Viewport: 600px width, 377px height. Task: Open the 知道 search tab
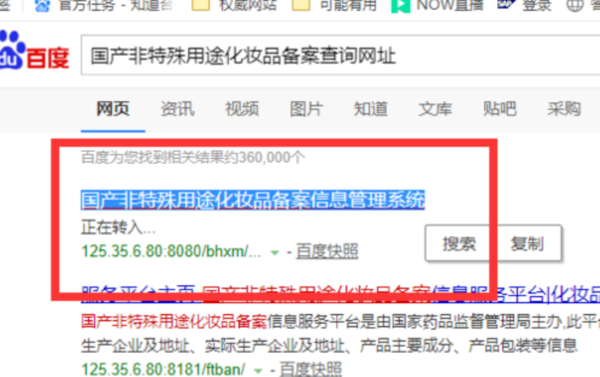pos(370,109)
